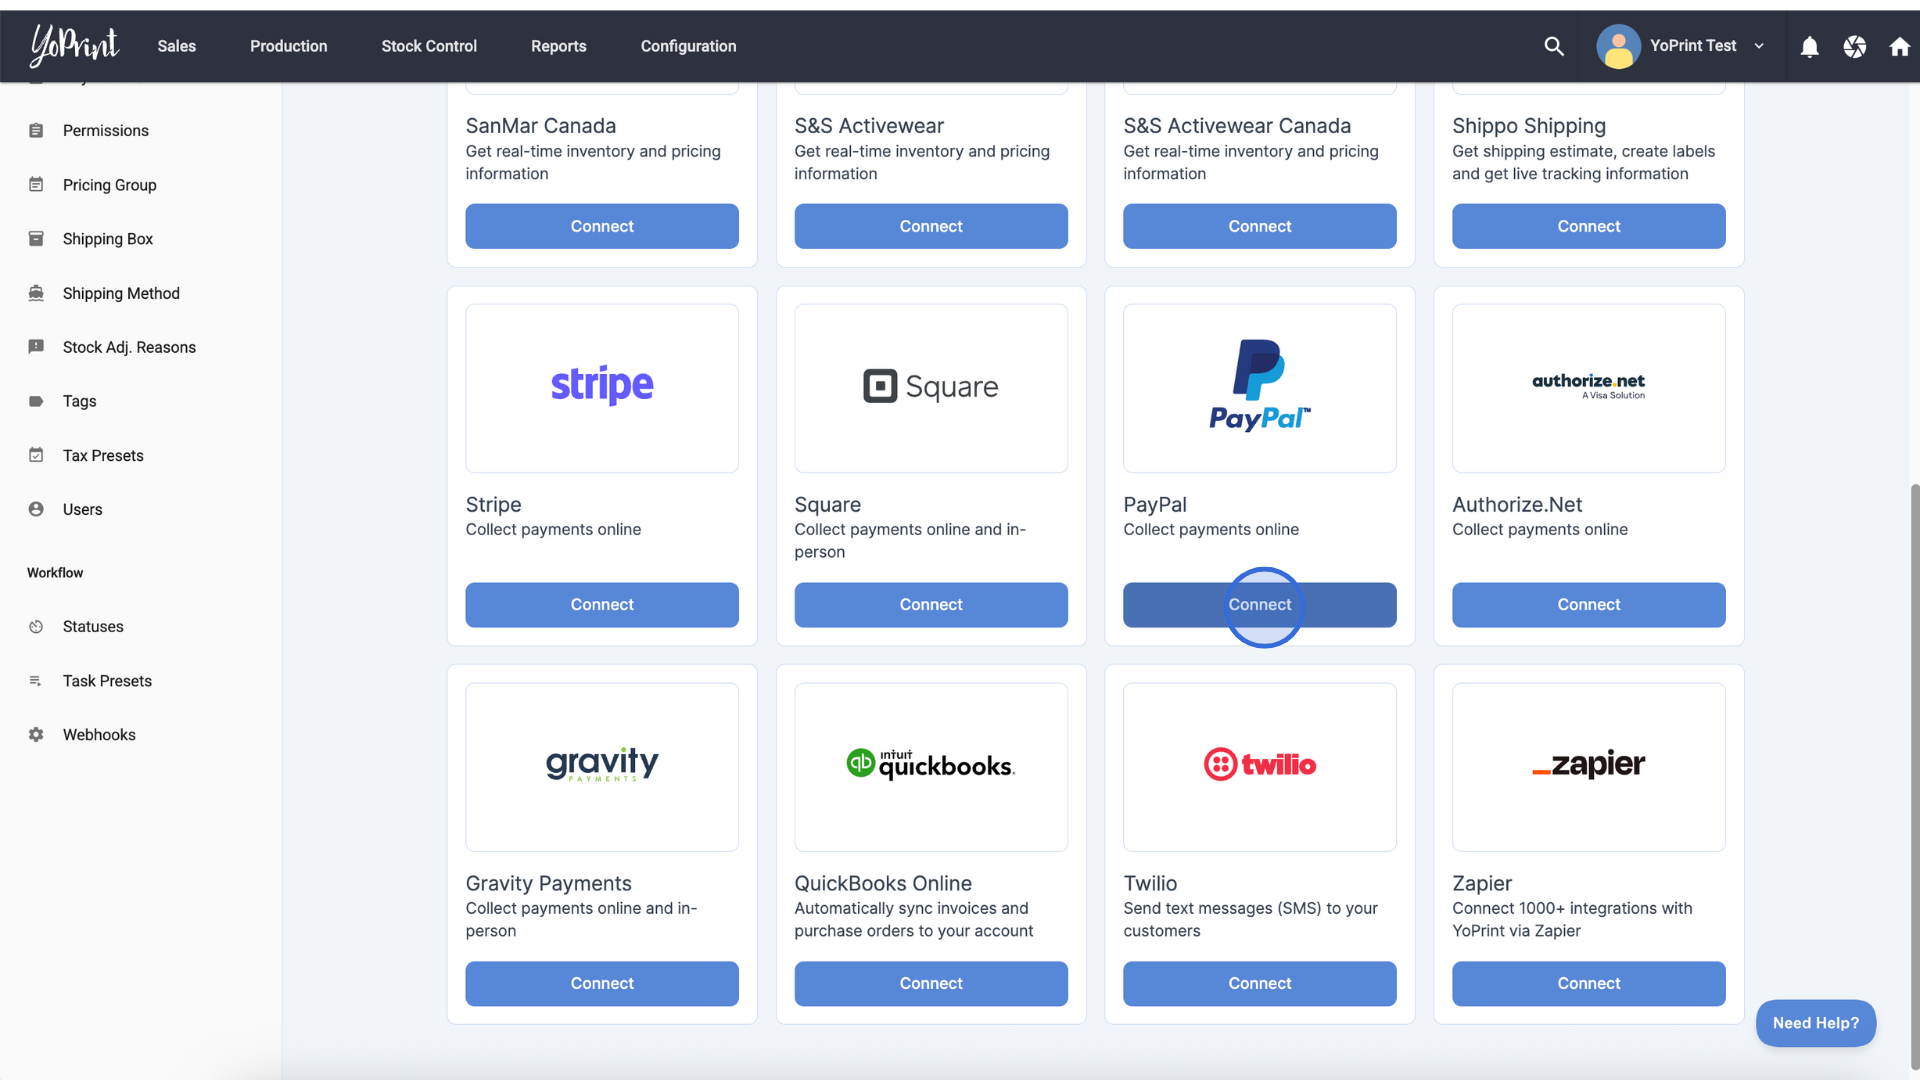Click the aperture shutter icon in header
The width and height of the screenshot is (1920, 1080).
1855,46
